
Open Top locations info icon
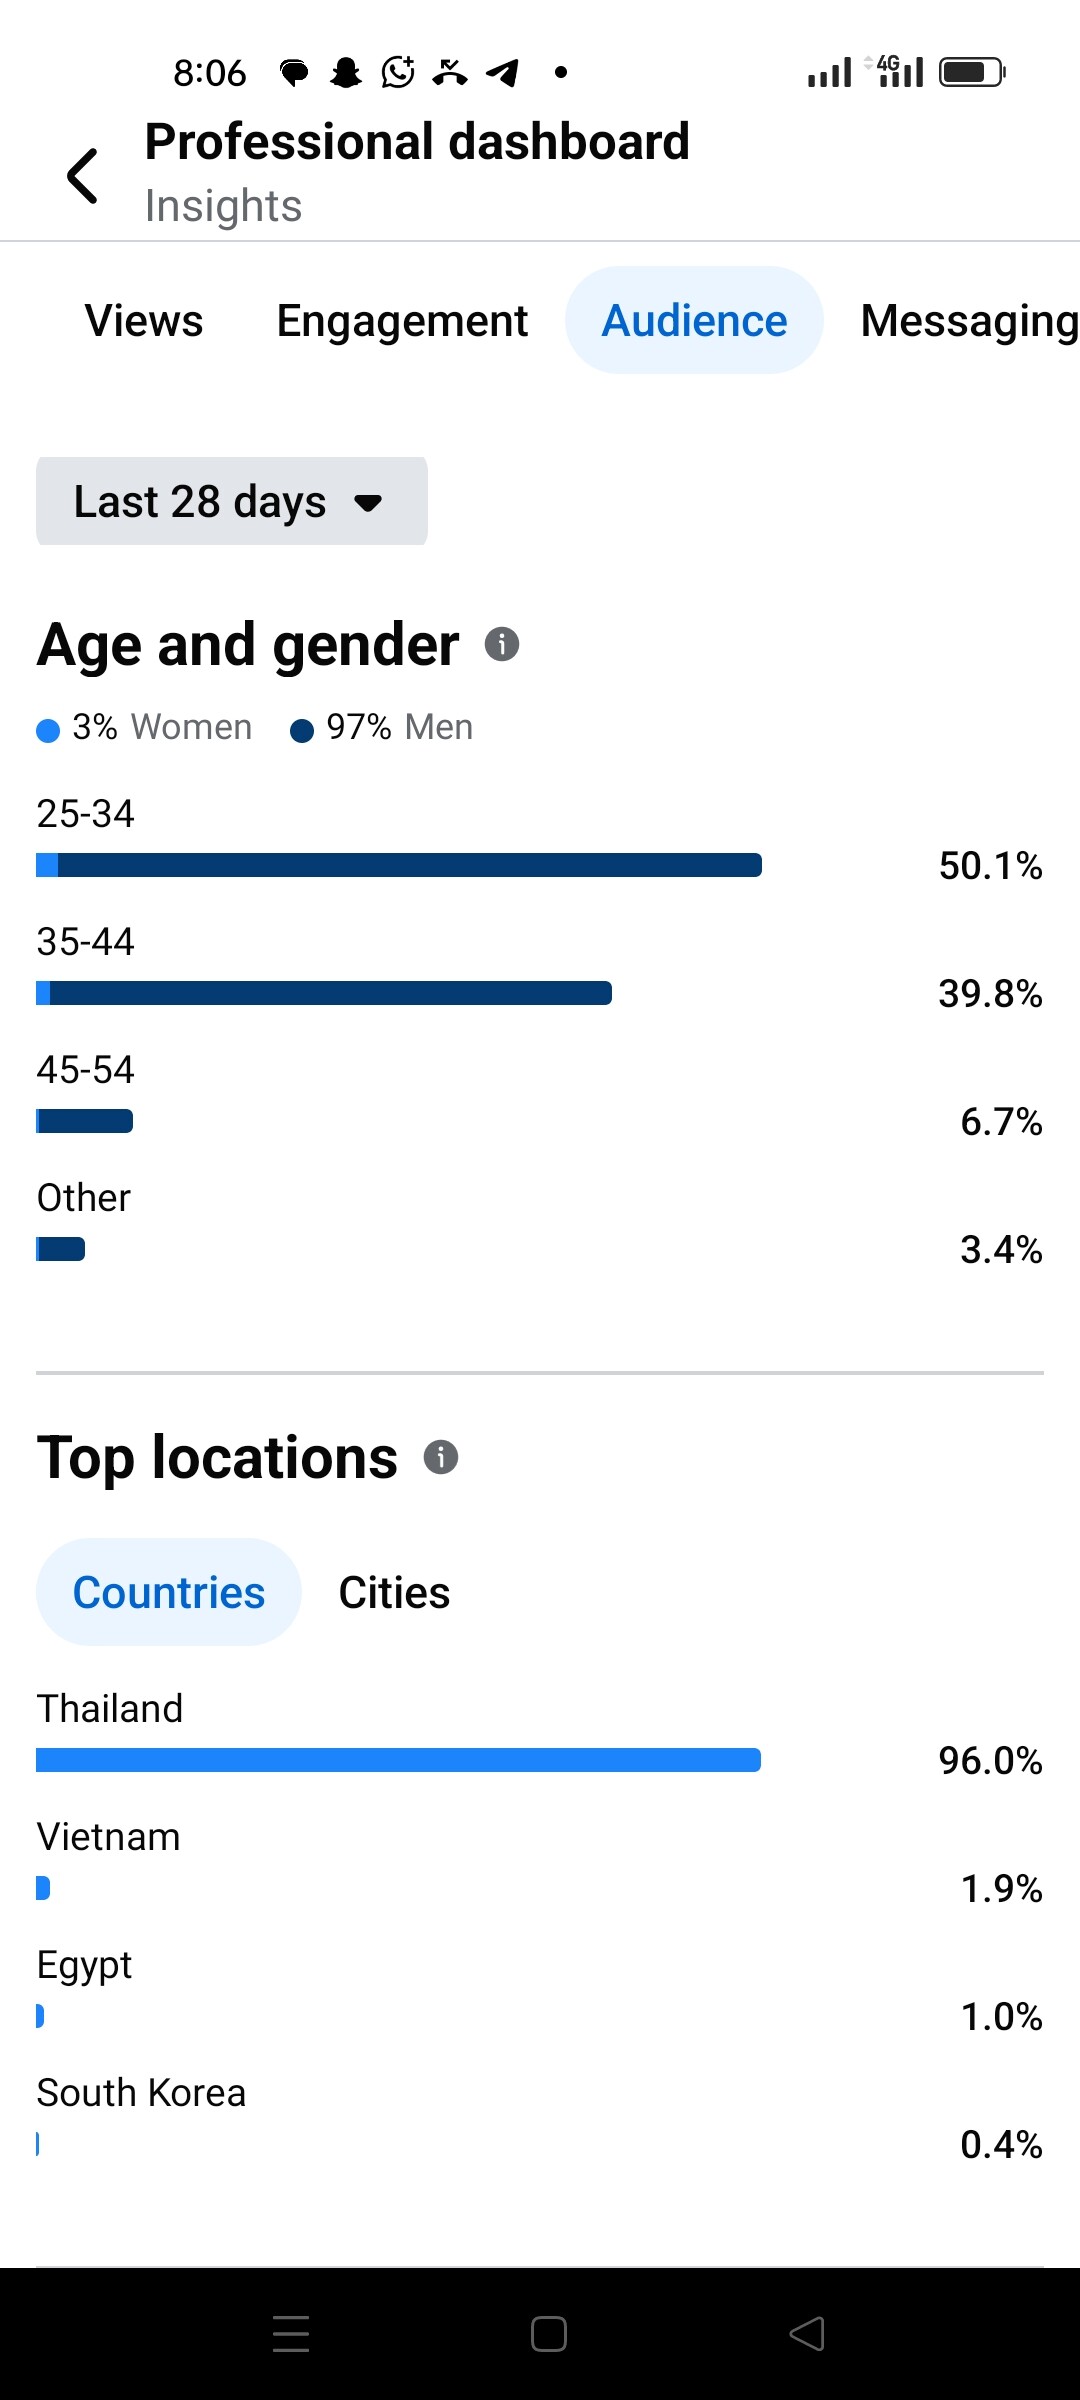pyautogui.click(x=441, y=1457)
